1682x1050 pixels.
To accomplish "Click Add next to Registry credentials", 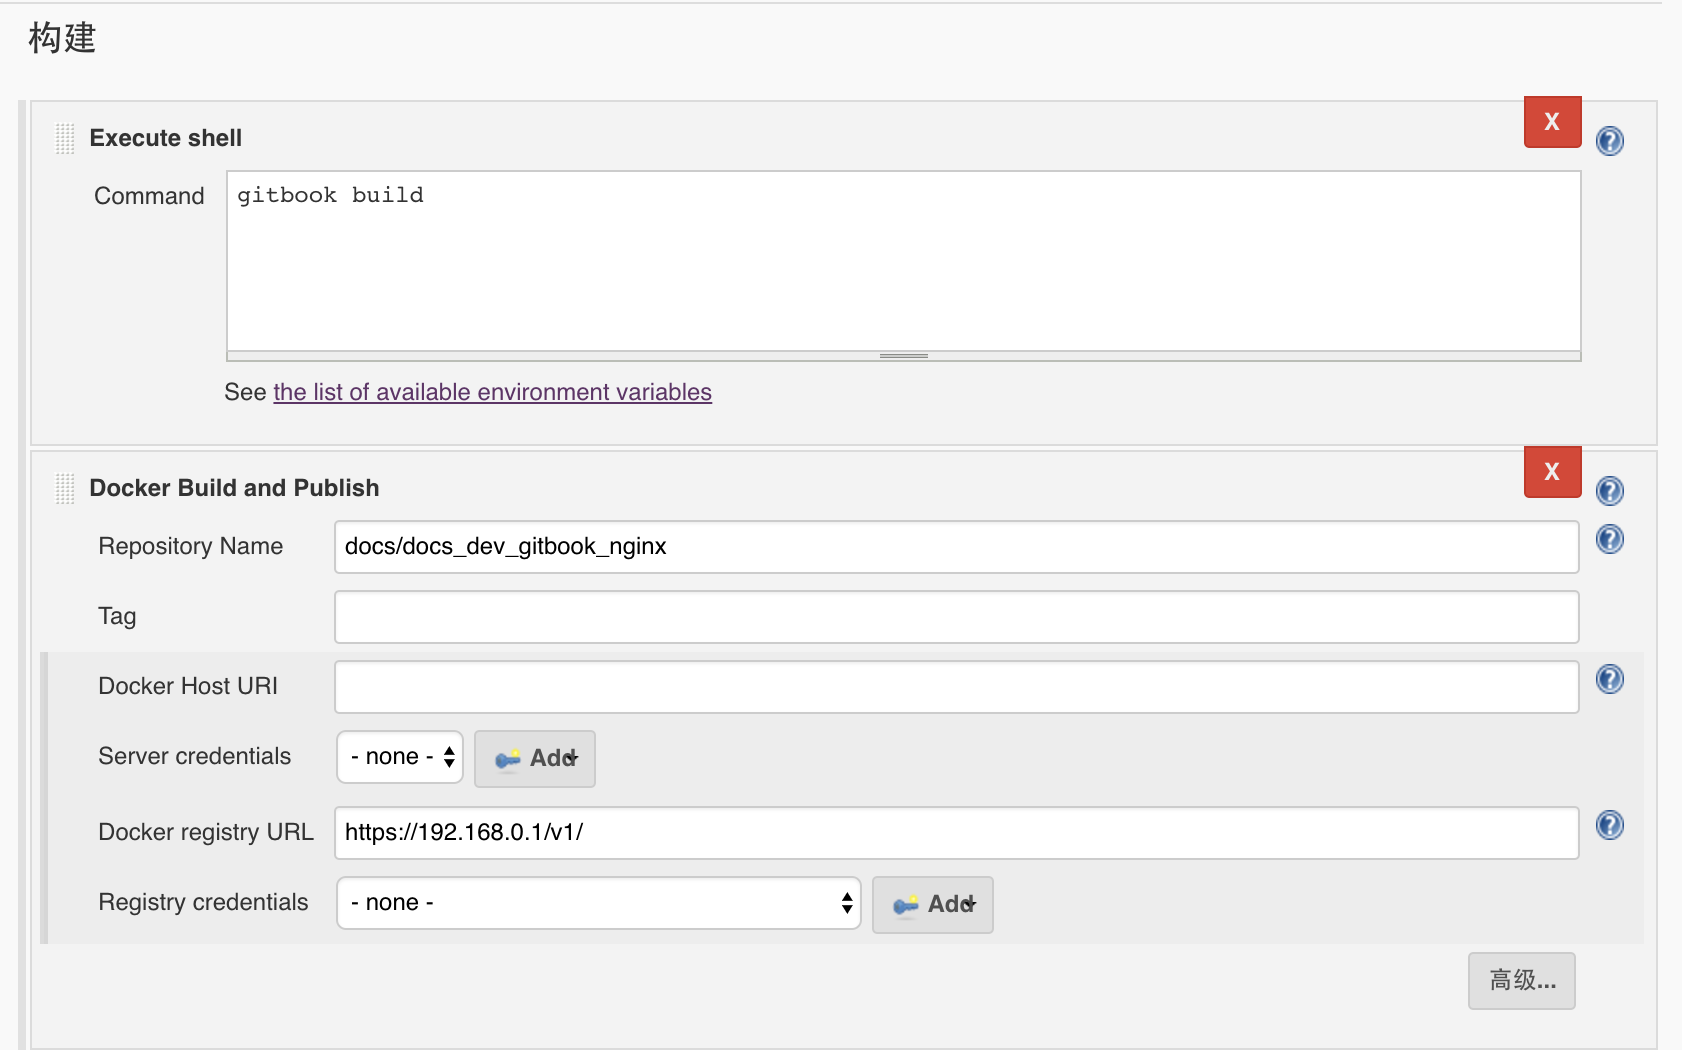I will [x=932, y=905].
